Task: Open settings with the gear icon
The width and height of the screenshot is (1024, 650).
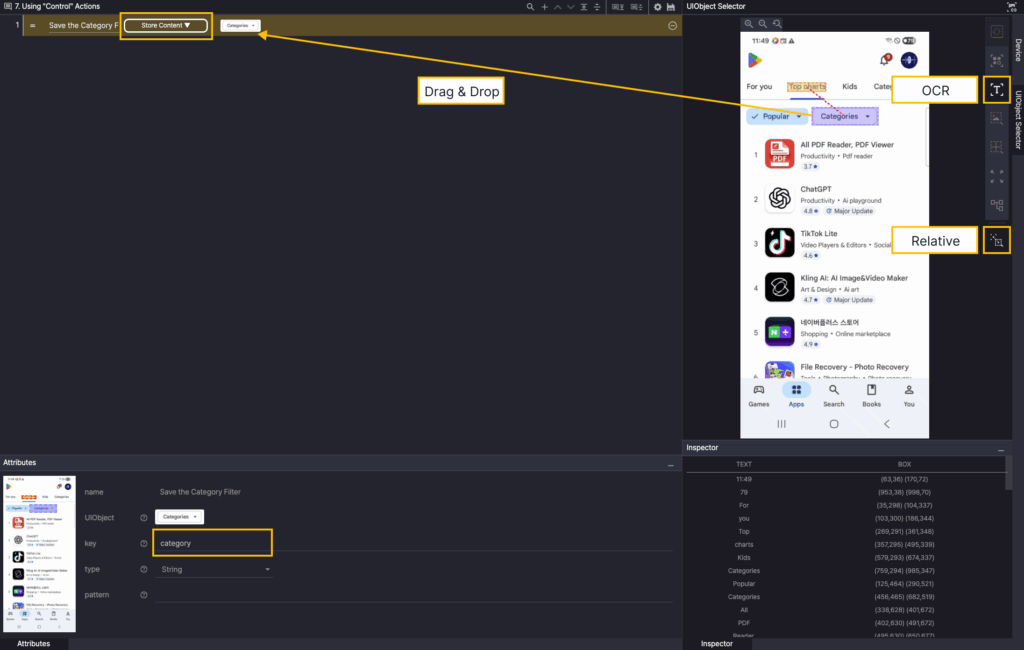Action: pos(656,7)
